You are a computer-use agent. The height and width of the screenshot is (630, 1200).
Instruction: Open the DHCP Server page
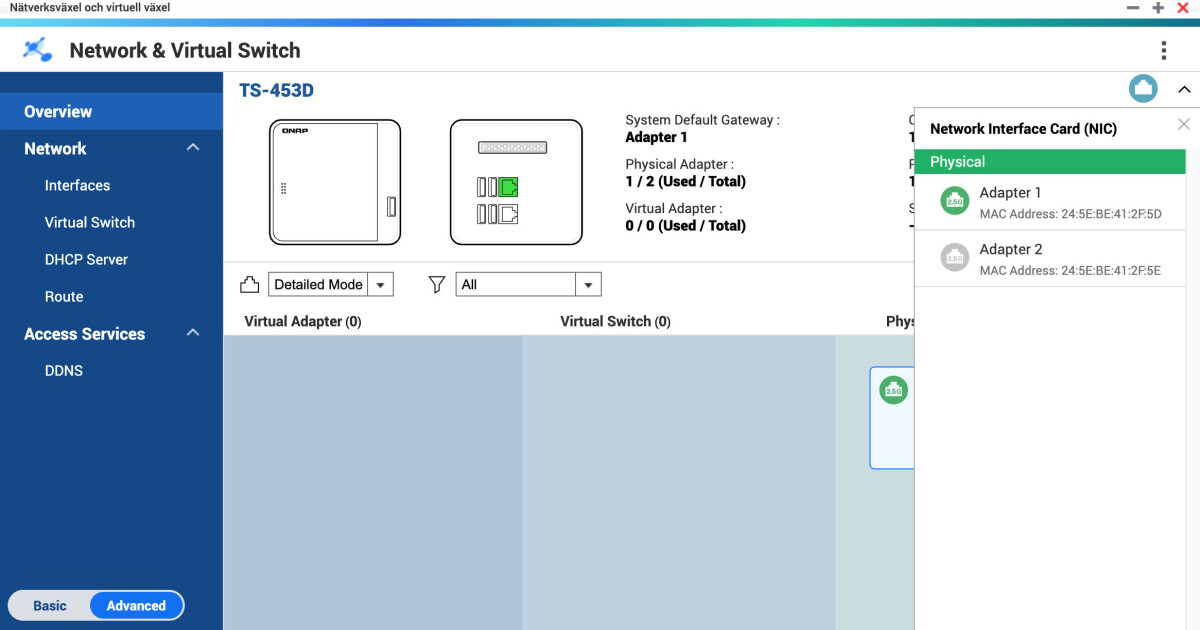tap(86, 259)
